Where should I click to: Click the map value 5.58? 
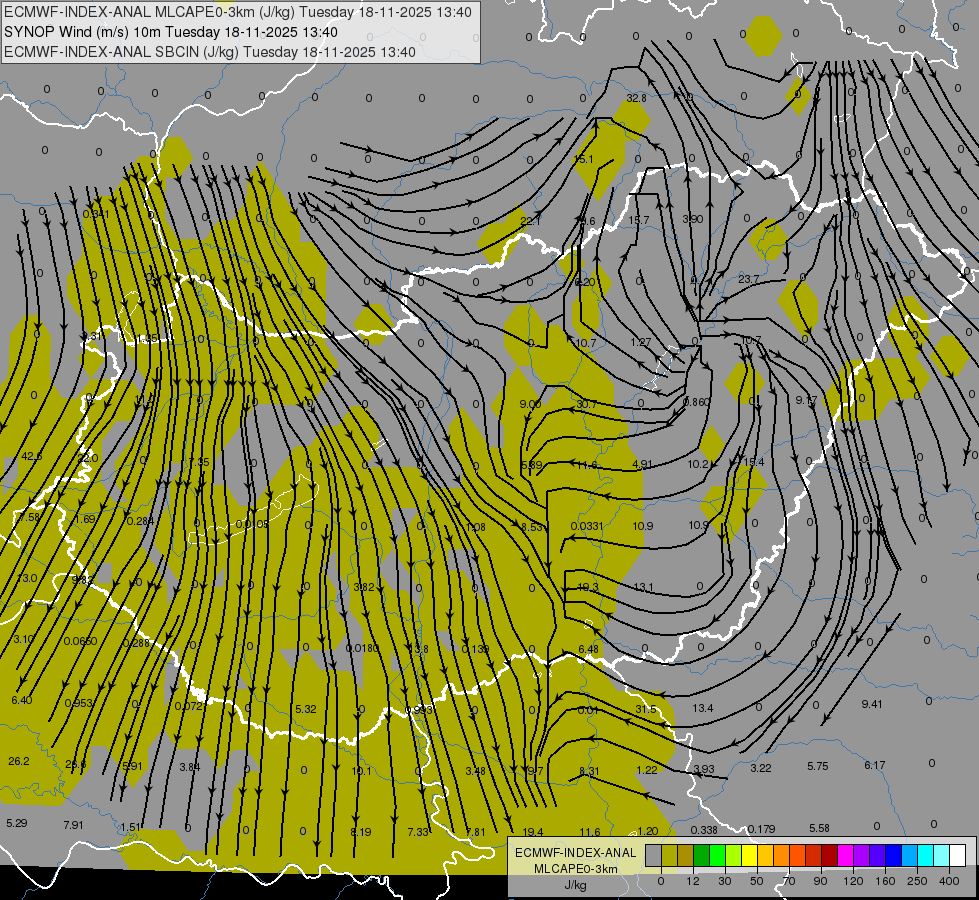click(819, 828)
